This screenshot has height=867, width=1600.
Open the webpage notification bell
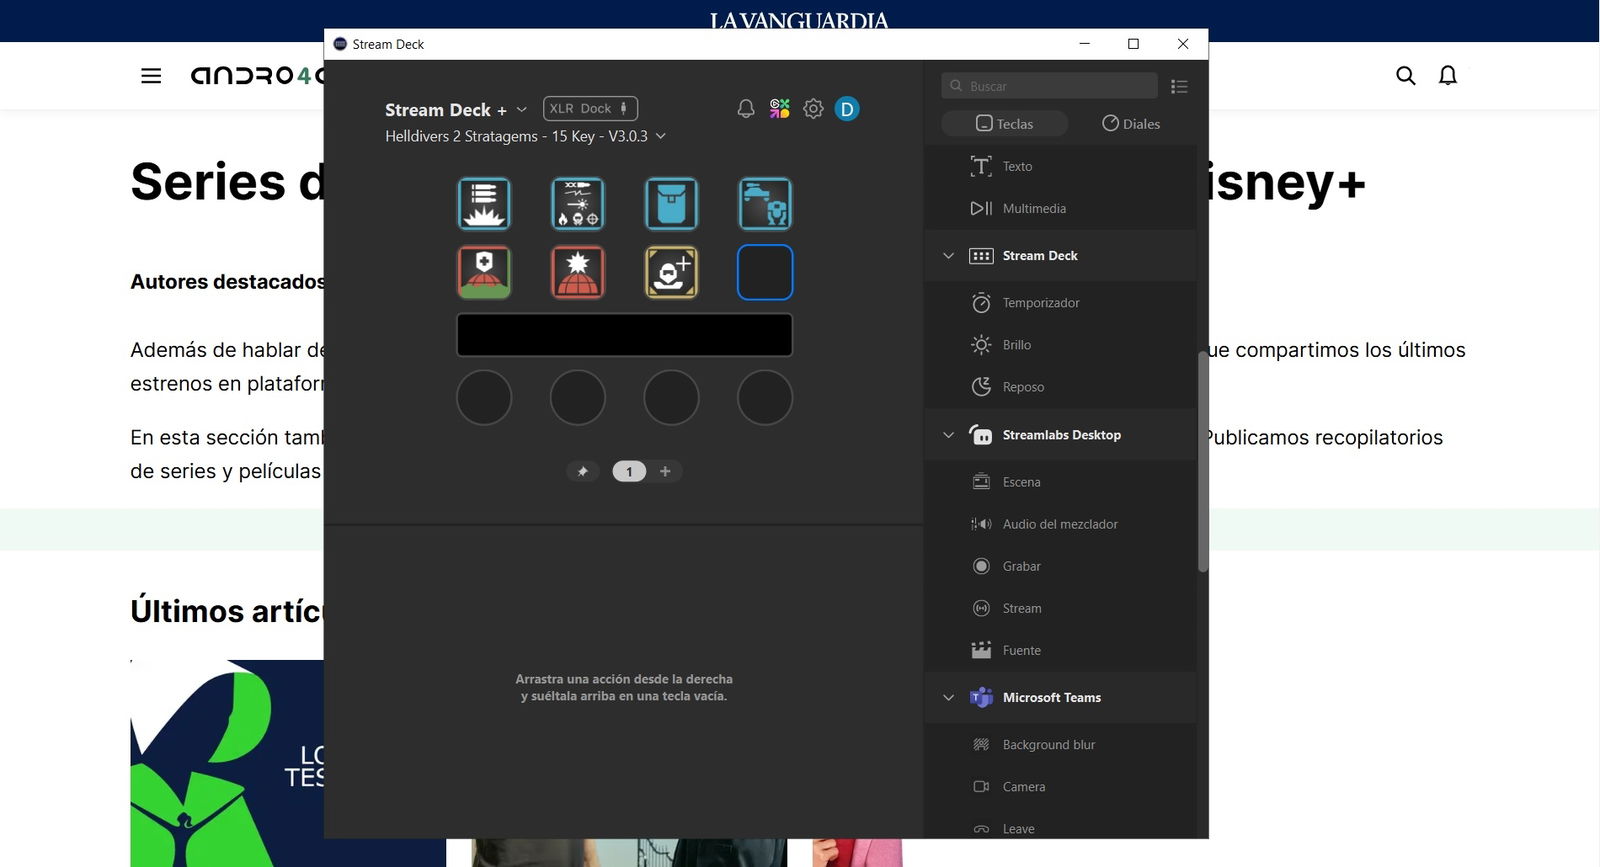point(1448,76)
